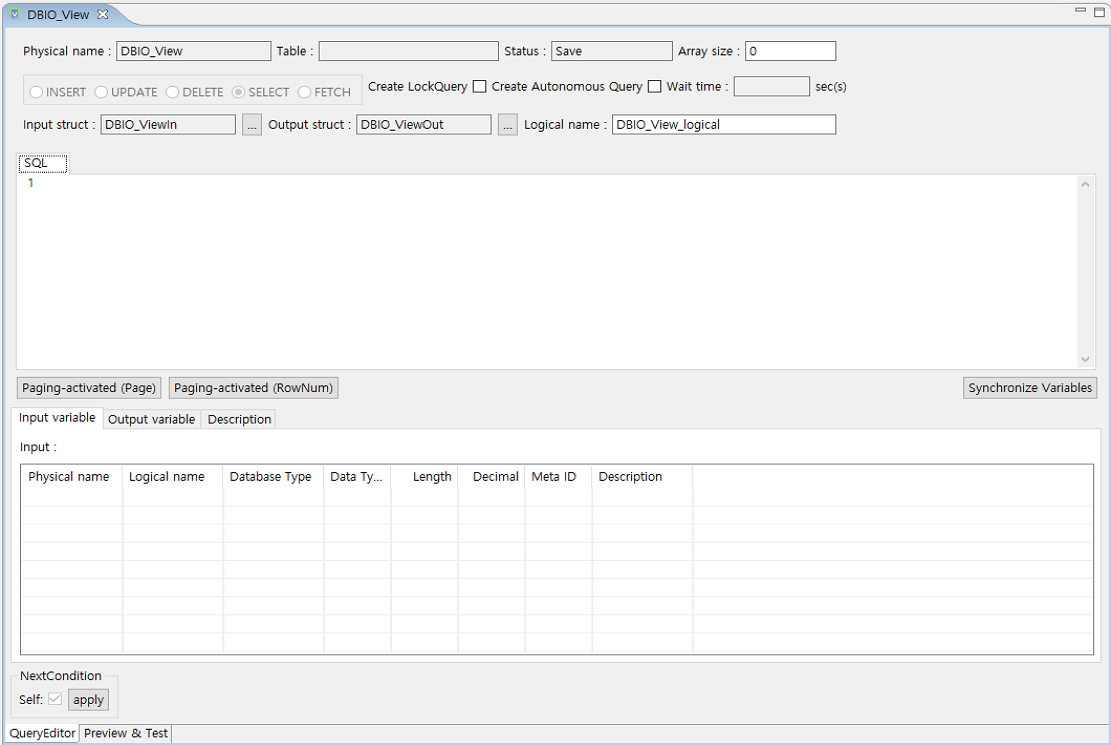Select the INSERT radio button

point(36,92)
